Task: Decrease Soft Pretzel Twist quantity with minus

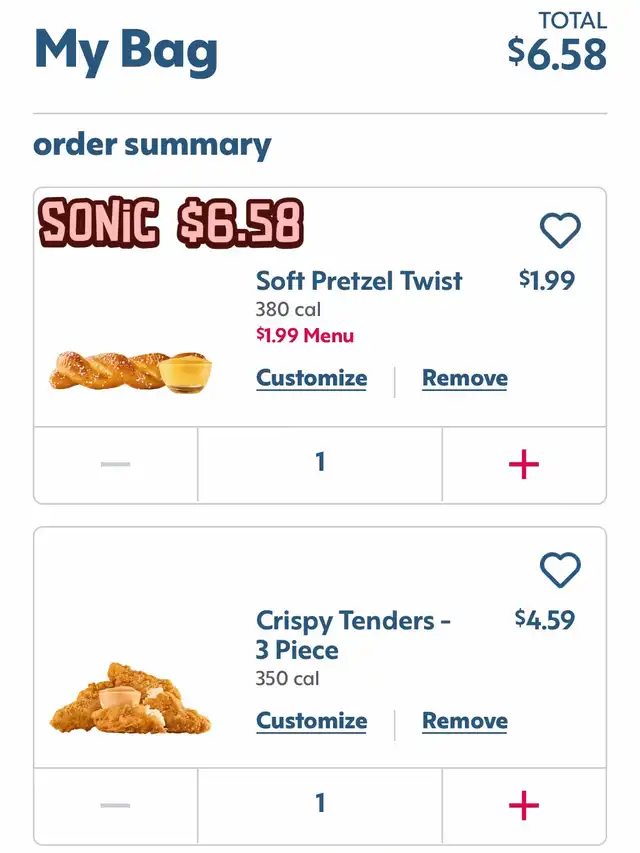Action: (116, 464)
